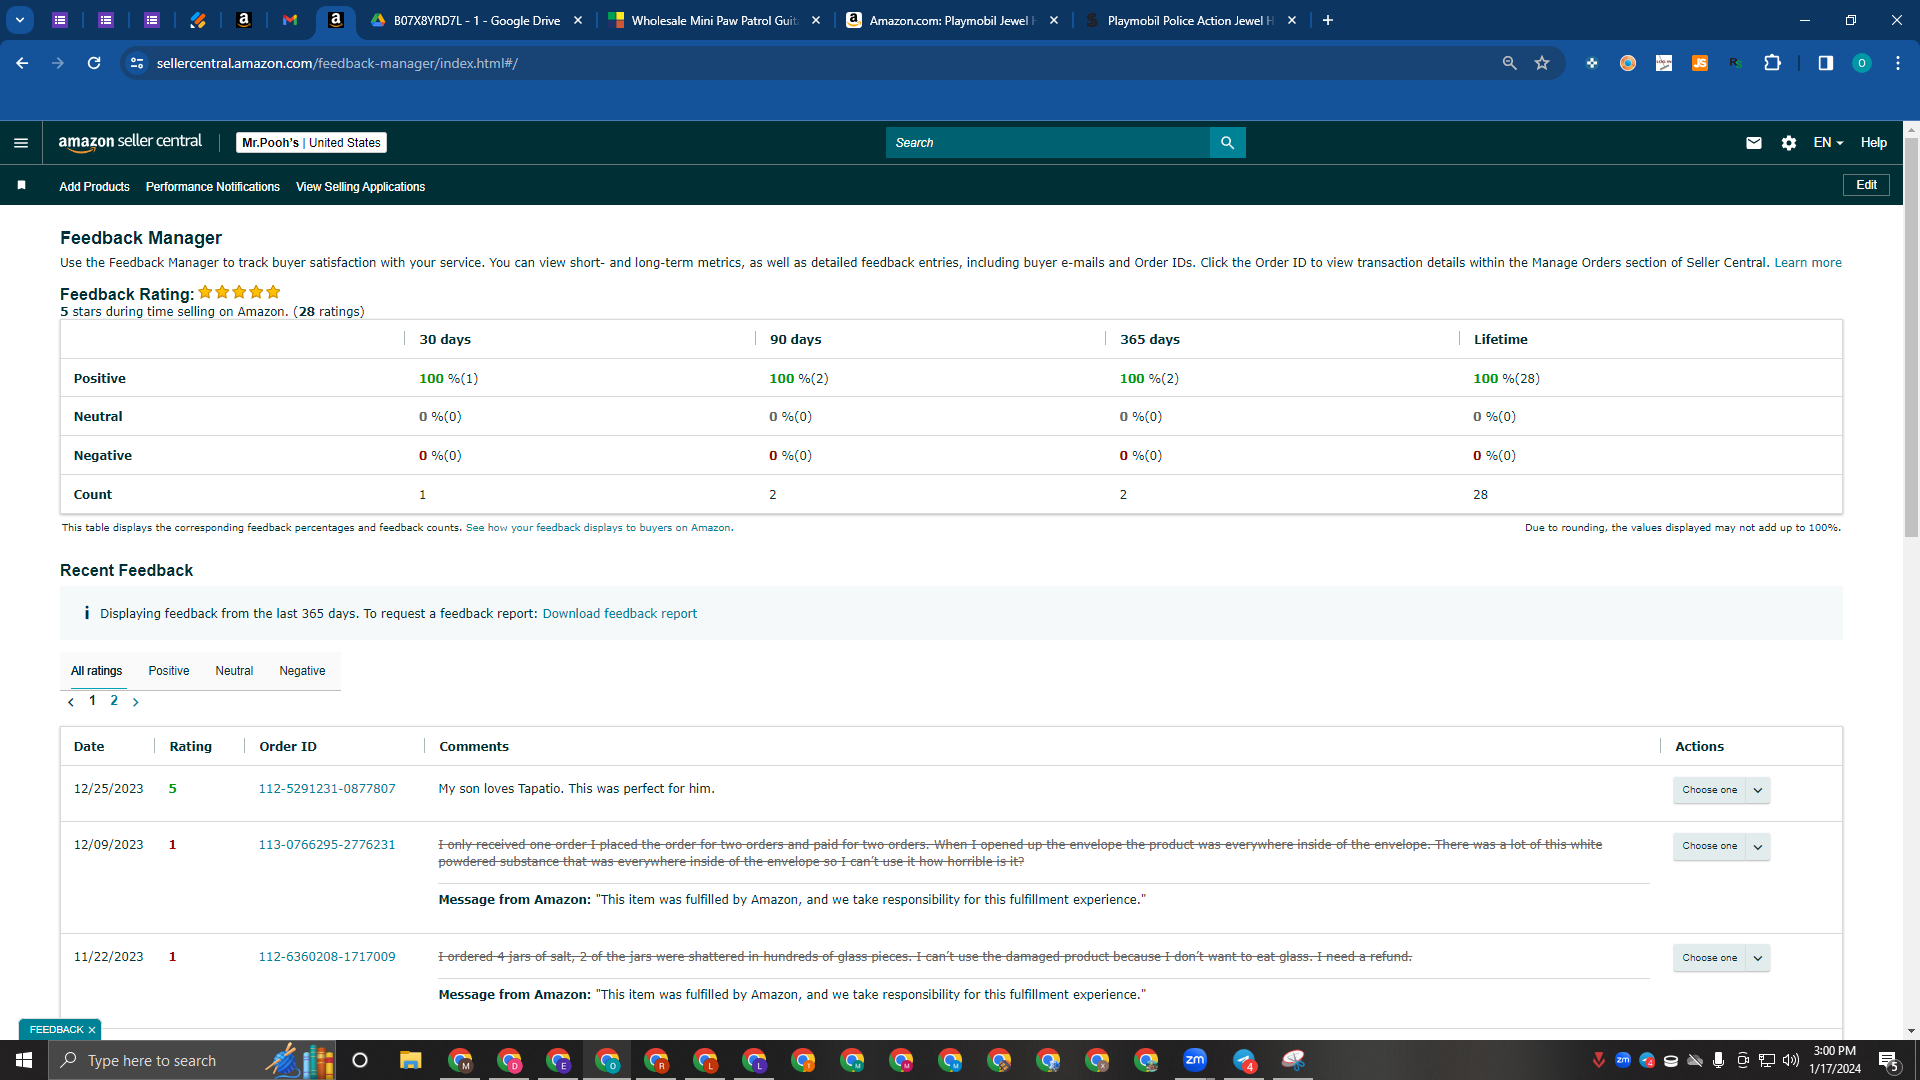Click the bookmark flag icon beside Add Products
The image size is (1920, 1080).
21,186
